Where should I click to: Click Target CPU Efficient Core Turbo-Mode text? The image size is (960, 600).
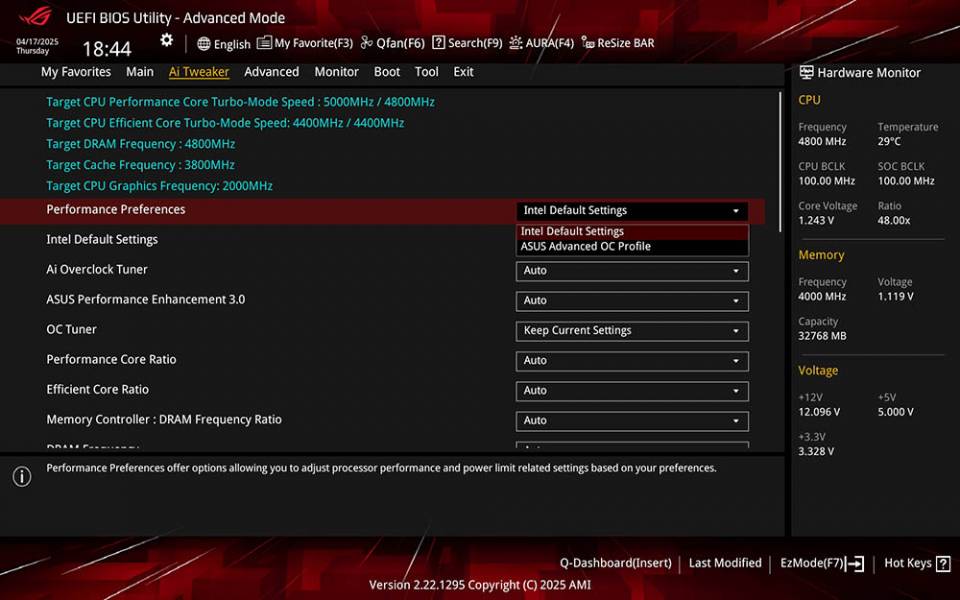coord(225,122)
